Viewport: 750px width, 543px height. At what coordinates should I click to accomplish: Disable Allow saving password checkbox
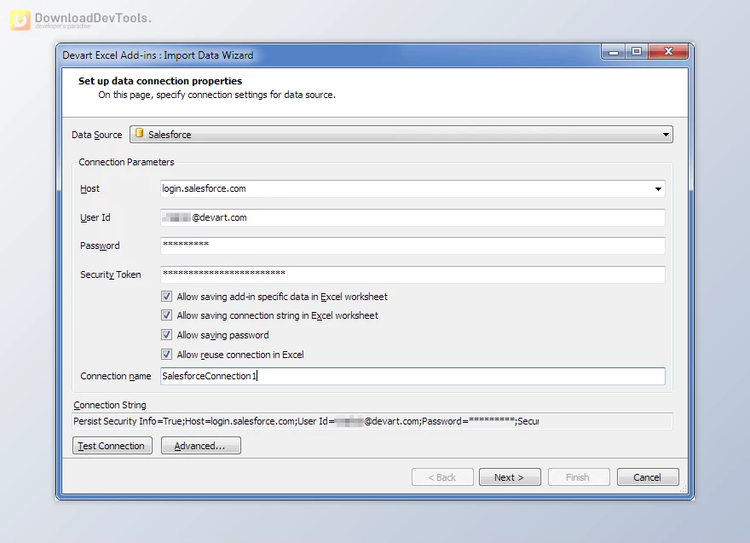pos(166,335)
